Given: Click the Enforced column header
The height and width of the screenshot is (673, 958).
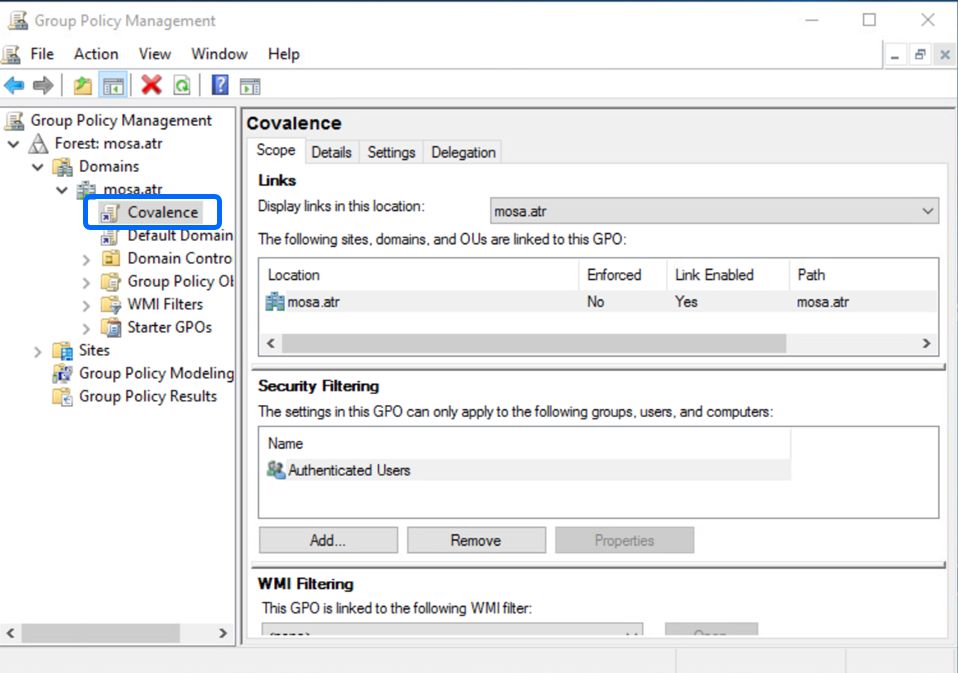Looking at the screenshot, I should (x=623, y=275).
